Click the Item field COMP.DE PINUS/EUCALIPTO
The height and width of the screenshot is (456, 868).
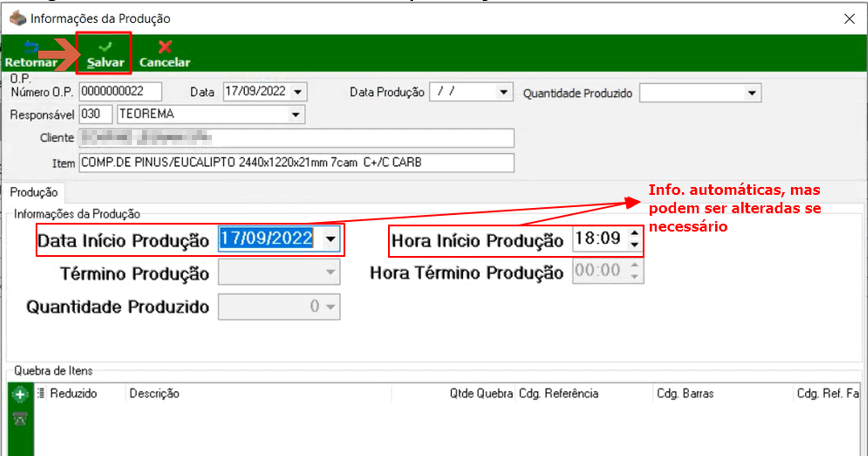click(x=296, y=163)
